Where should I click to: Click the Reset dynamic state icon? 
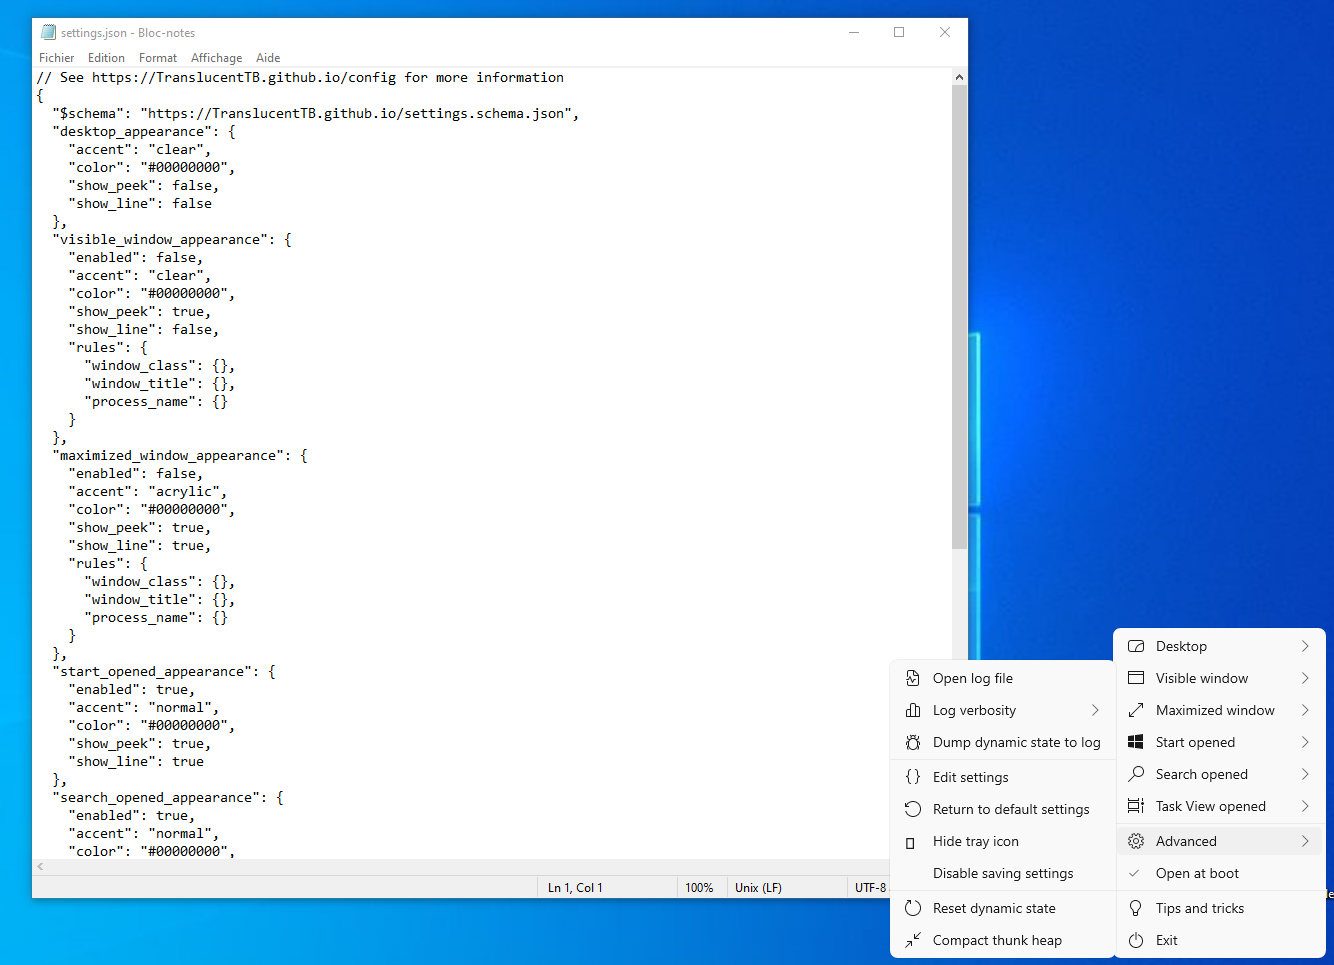click(x=912, y=908)
